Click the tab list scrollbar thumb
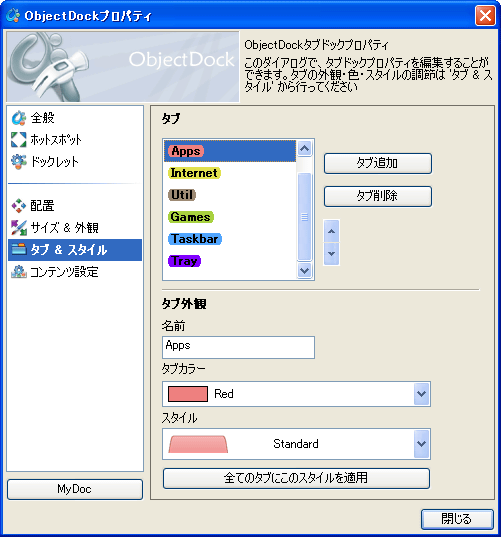Image resolution: width=501 pixels, height=537 pixels. click(304, 217)
